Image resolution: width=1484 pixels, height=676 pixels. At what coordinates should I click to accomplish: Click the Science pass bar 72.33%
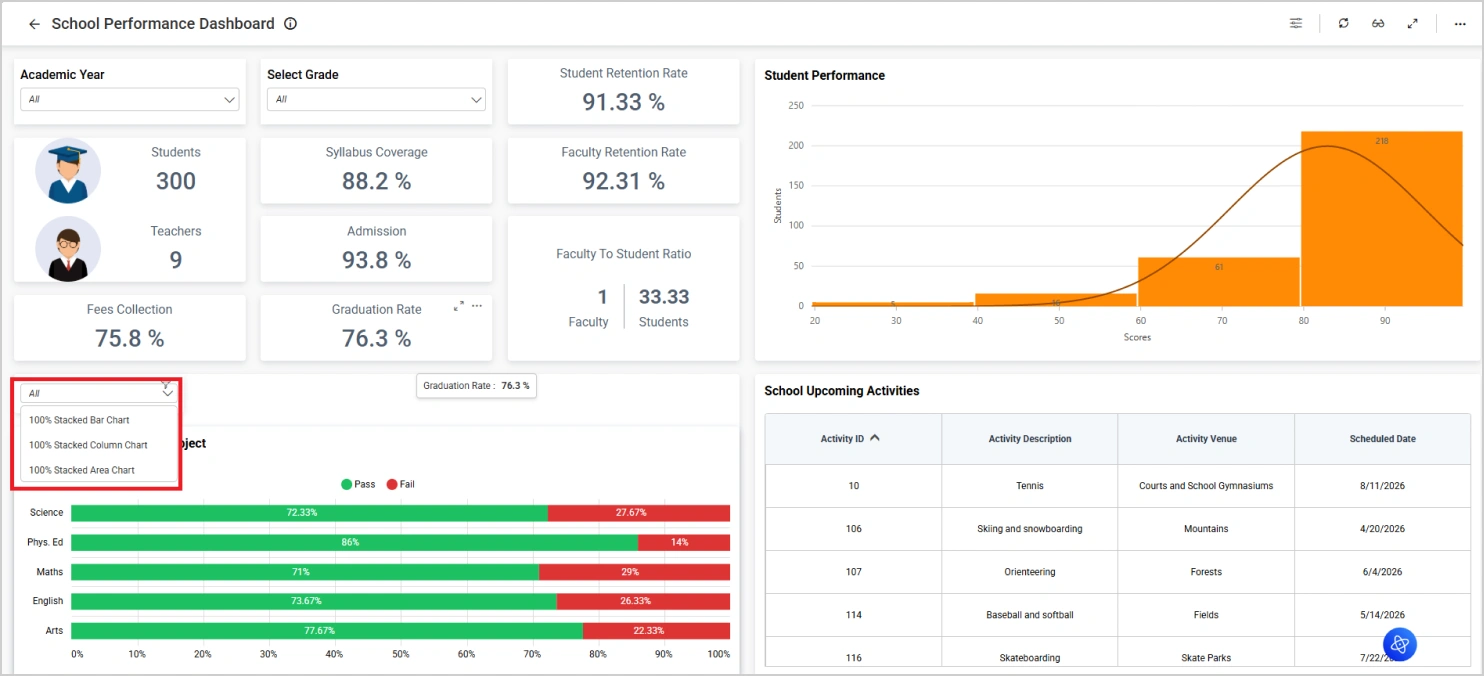pyautogui.click(x=309, y=513)
